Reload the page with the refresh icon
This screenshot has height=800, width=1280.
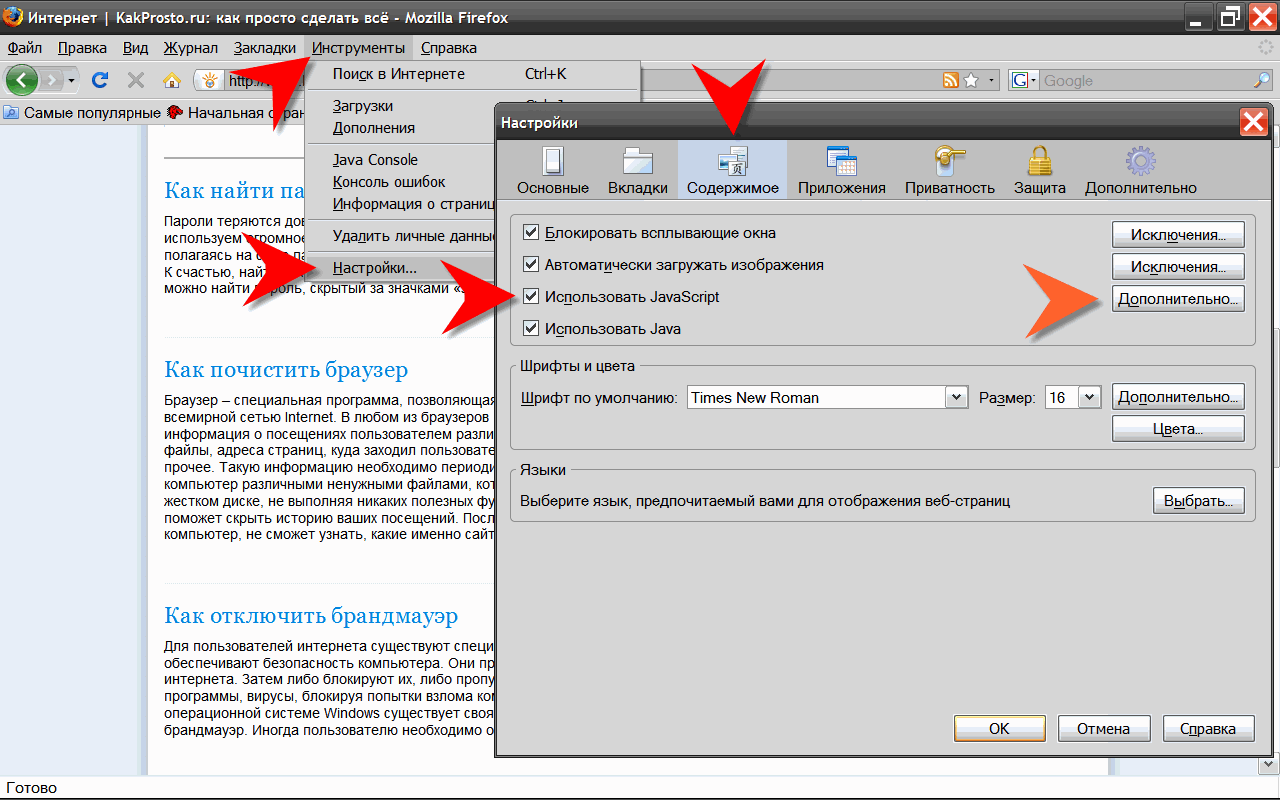tap(100, 80)
